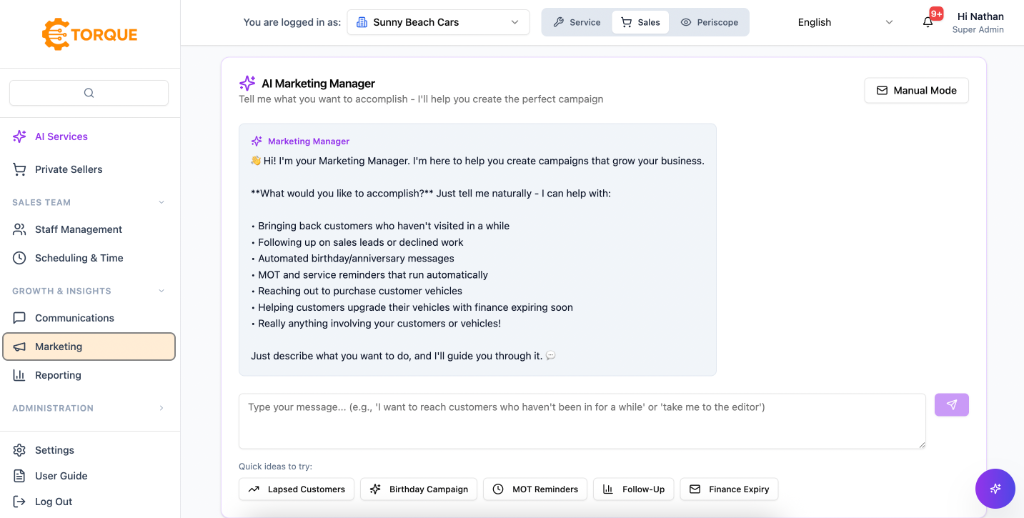The width and height of the screenshot is (1024, 518).
Task: Click the 'You are logged in as:' label
Action: pos(292,22)
